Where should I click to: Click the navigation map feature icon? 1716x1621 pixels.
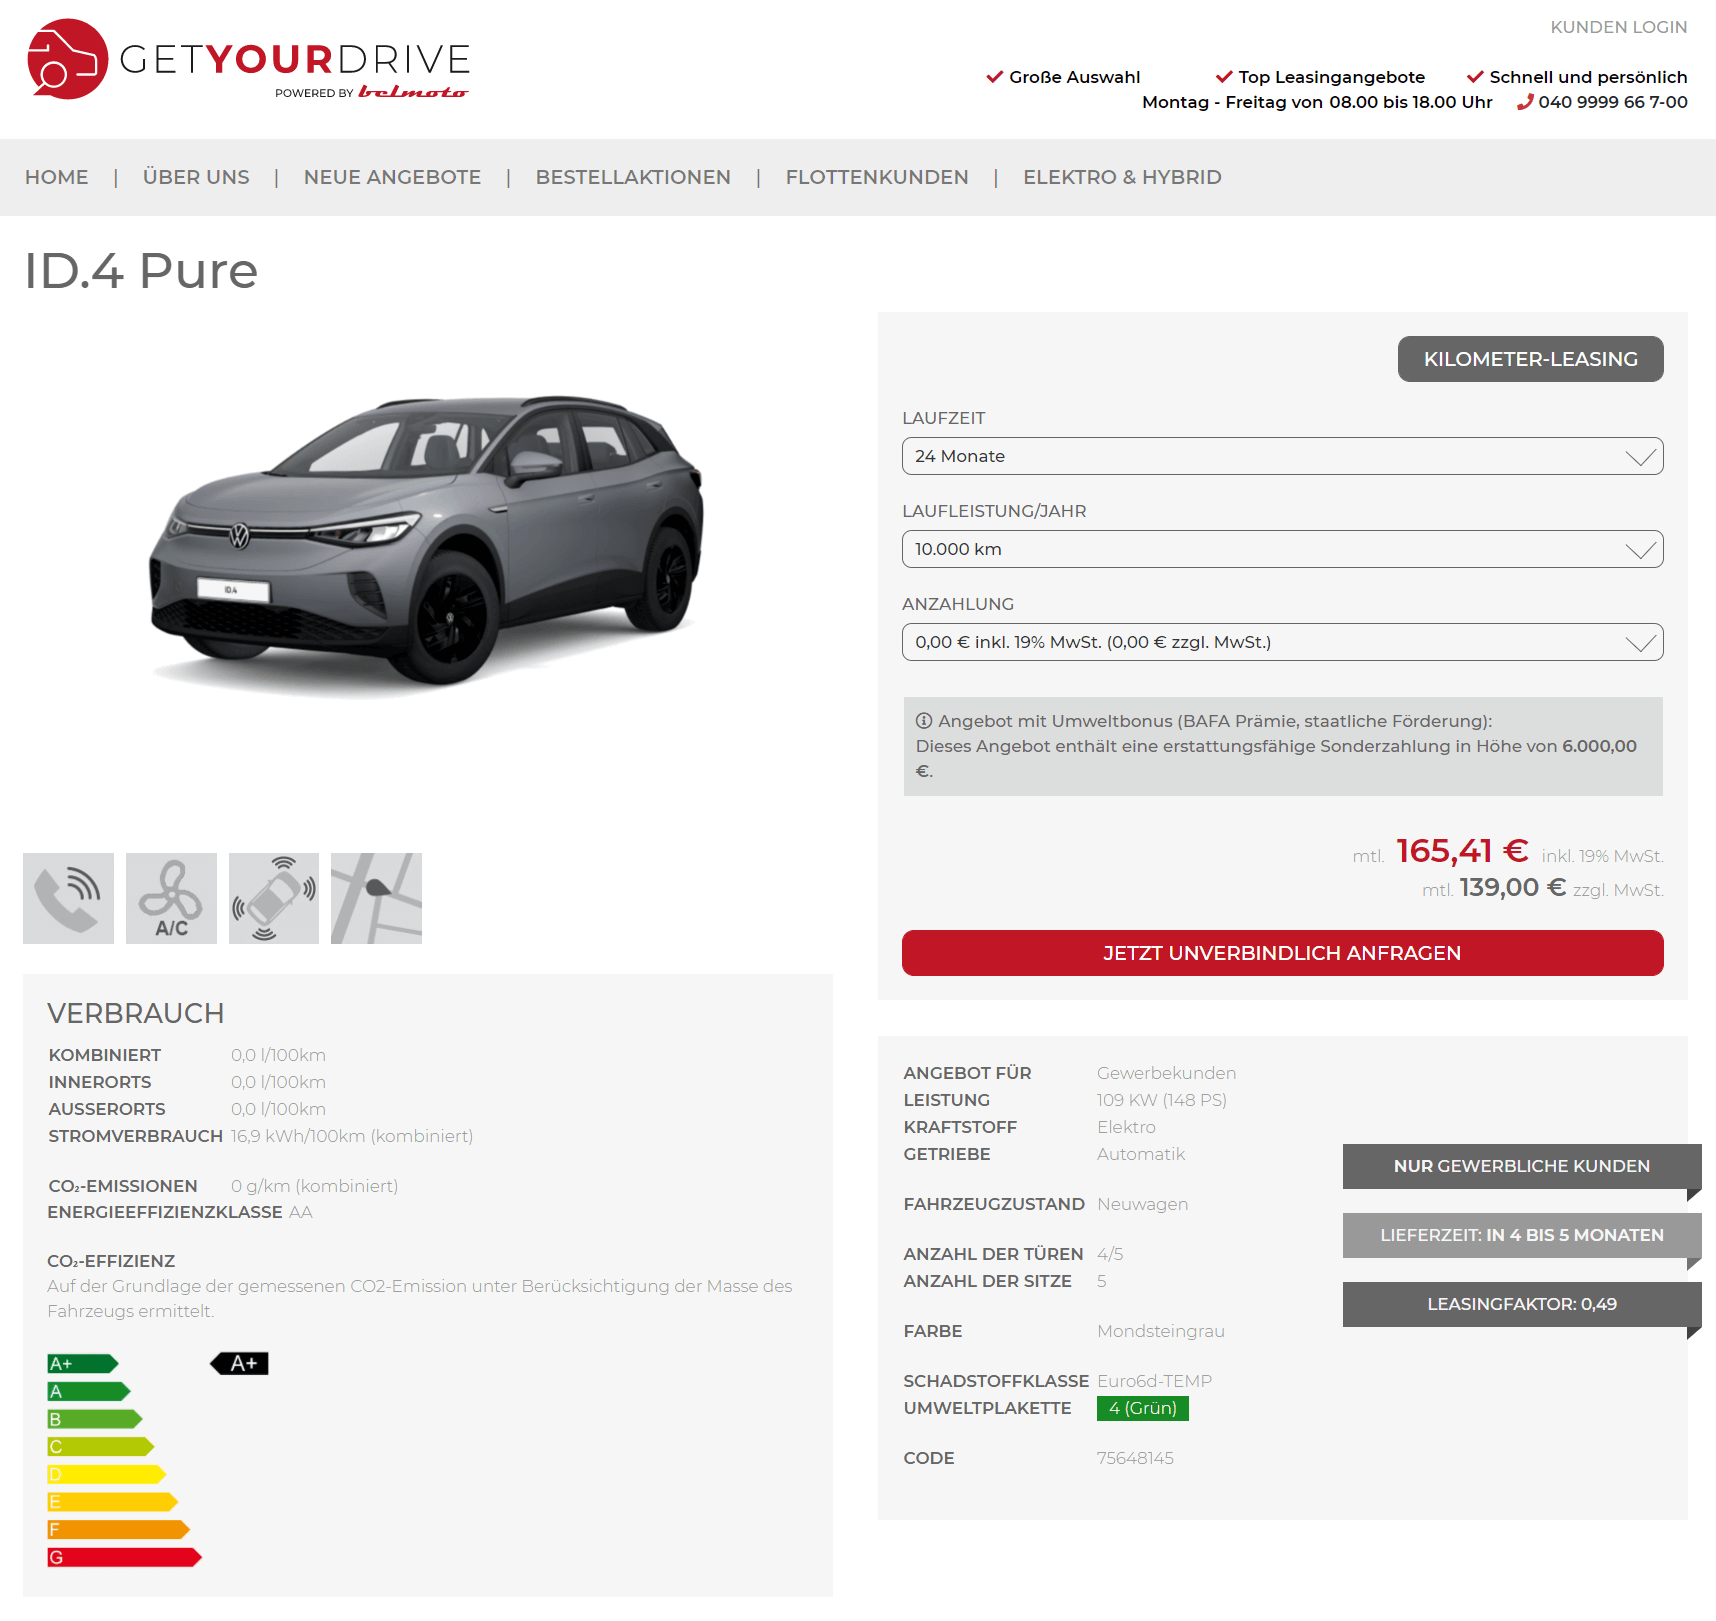click(376, 898)
